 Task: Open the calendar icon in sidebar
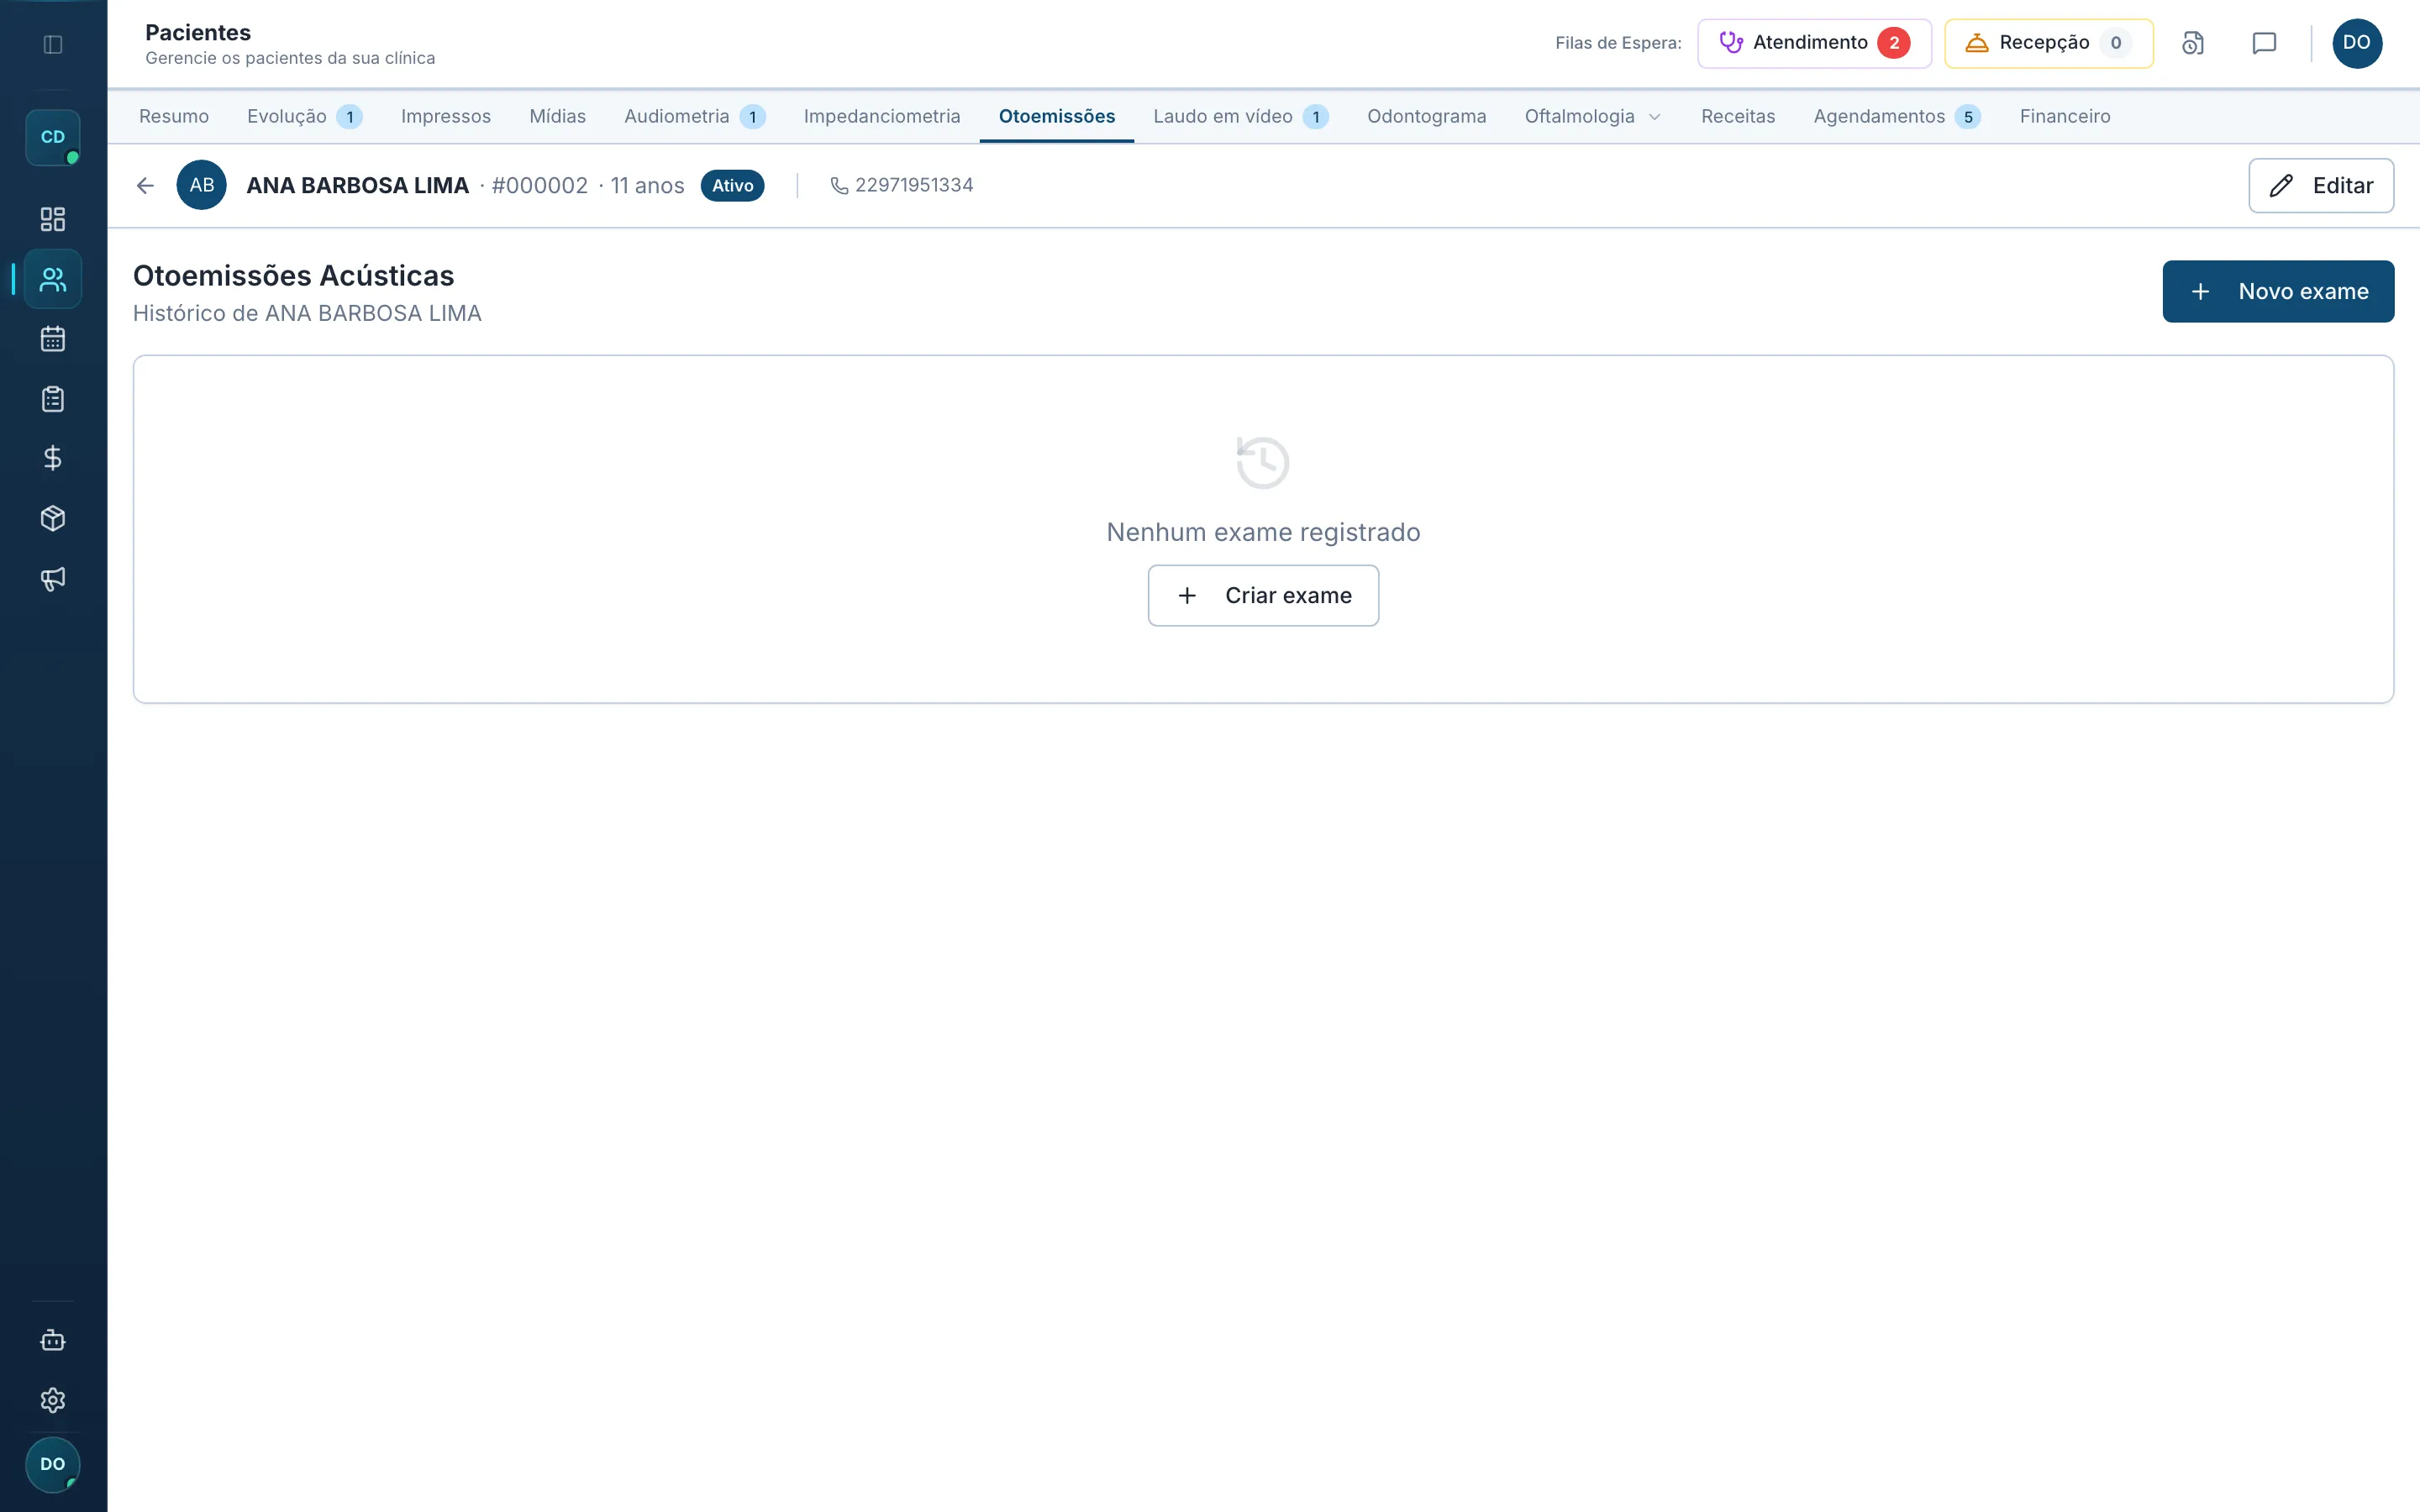coord(53,339)
